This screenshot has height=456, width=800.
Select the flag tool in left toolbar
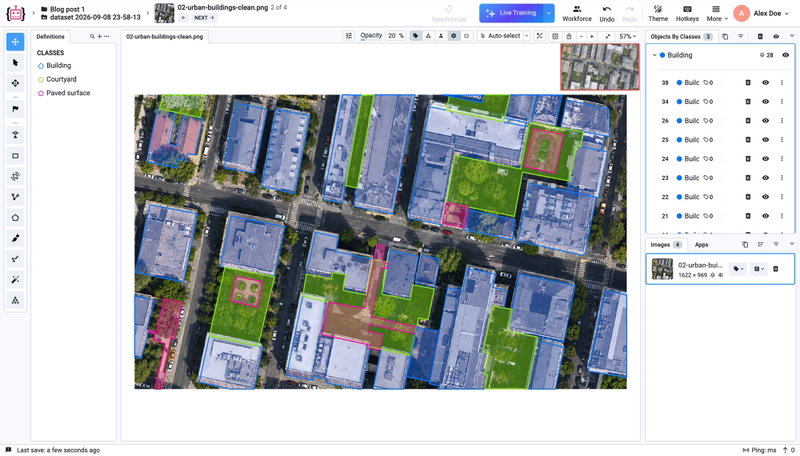[15, 109]
